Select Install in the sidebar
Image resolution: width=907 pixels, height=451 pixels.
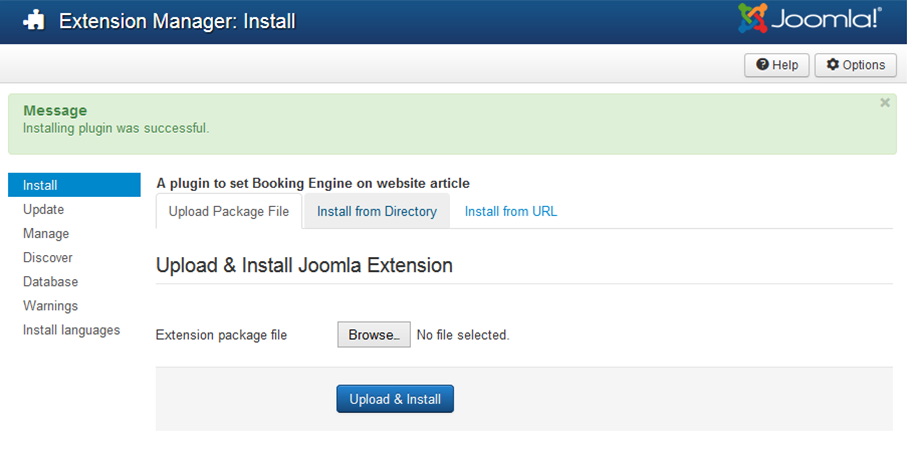coord(74,185)
